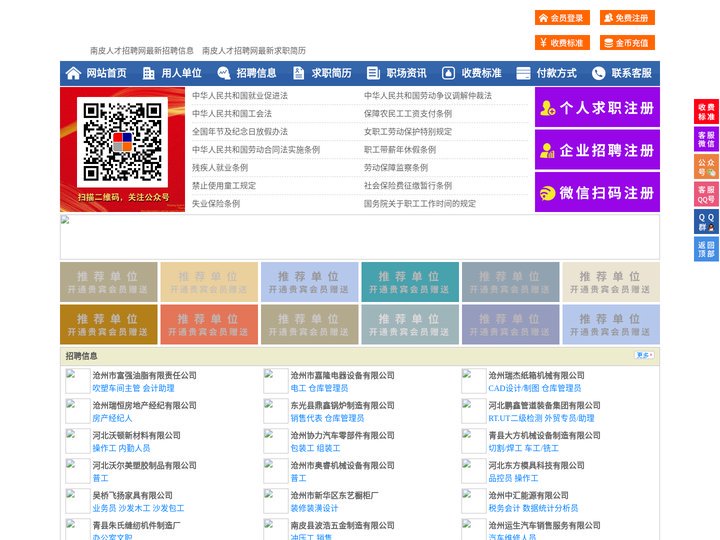Screen dimensions: 720x540
Task: Open 个人求职注册 purple banner
Action: [597, 107]
